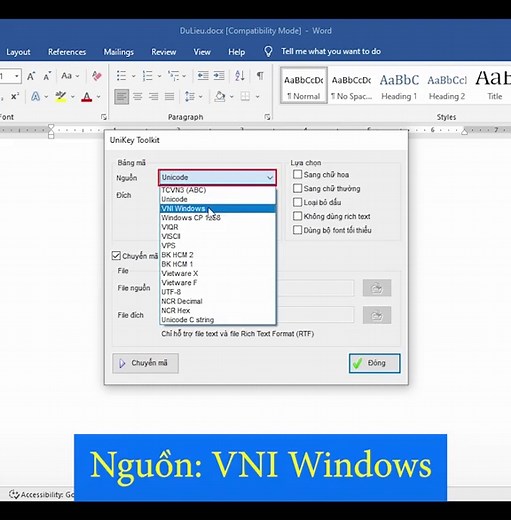
Task: Click the Đóng button
Action: pos(375,363)
